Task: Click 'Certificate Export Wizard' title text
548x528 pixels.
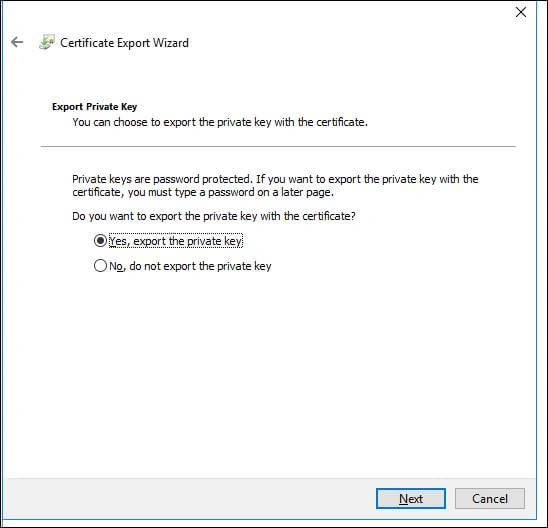Action: 124,43
